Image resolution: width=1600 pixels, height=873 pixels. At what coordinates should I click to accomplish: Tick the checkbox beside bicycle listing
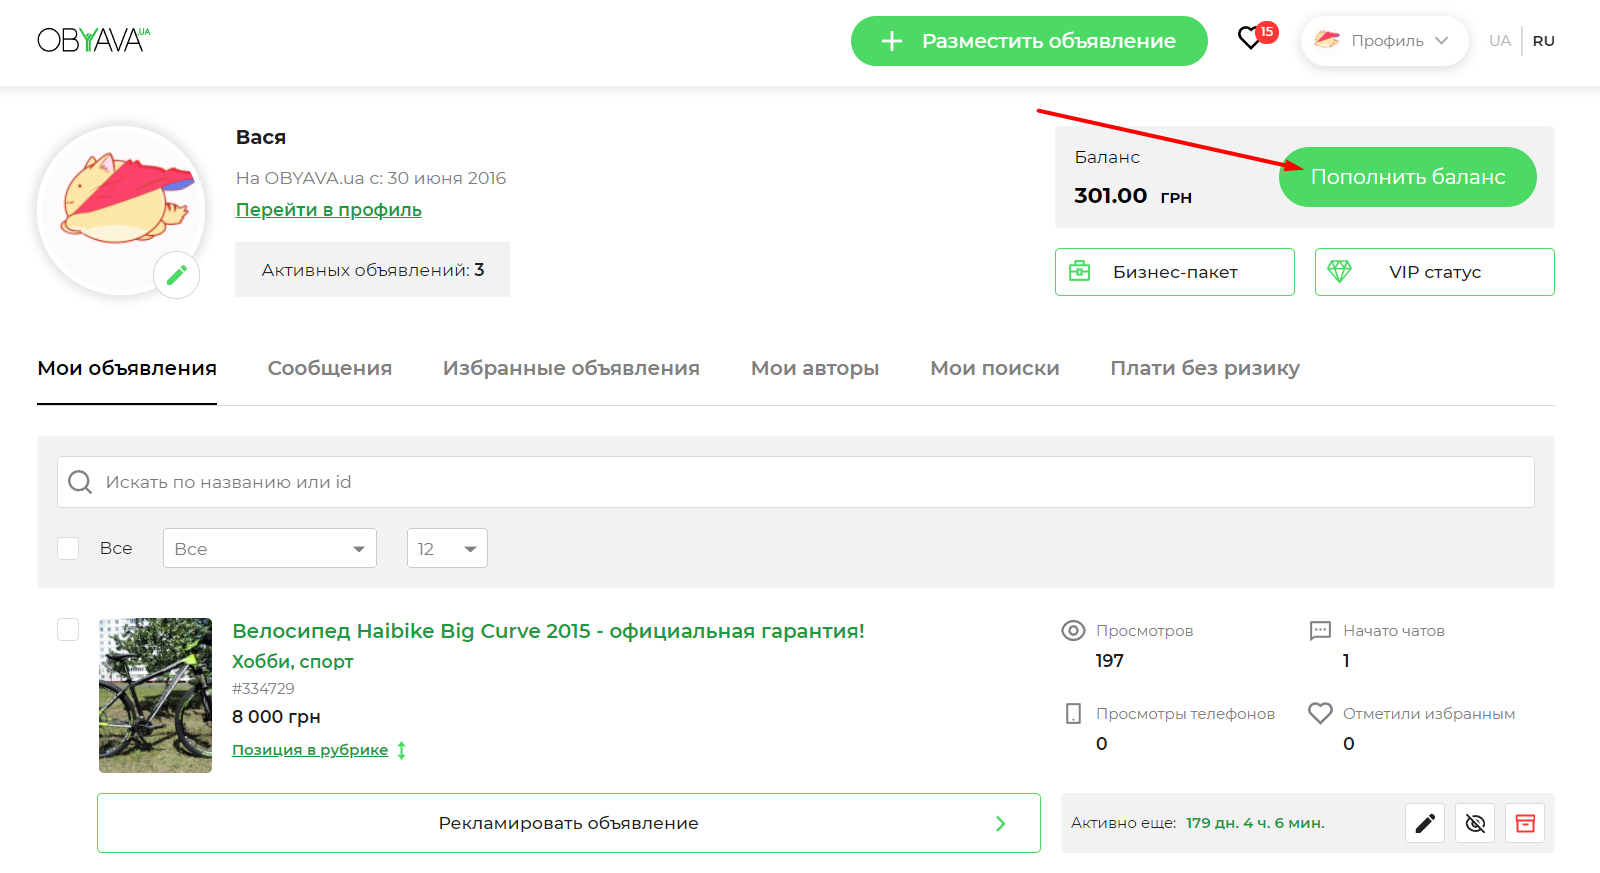[68, 629]
